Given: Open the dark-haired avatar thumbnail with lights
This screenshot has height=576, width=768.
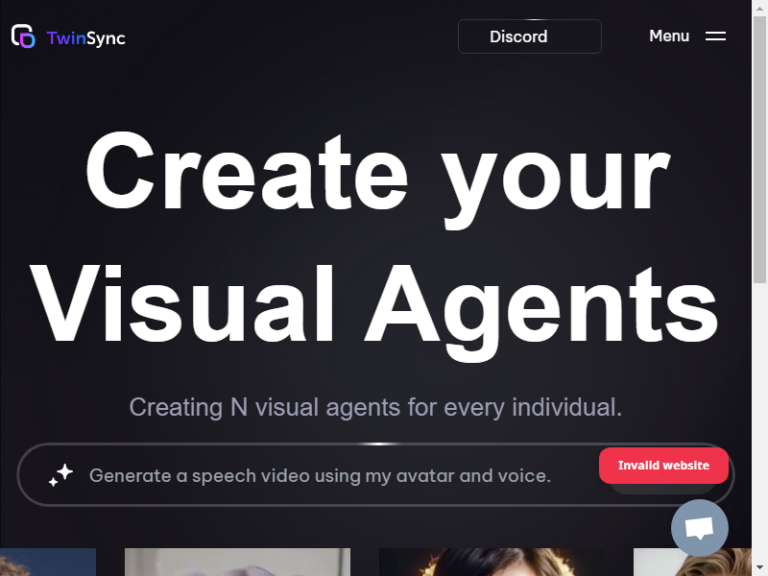Looking at the screenshot, I should point(492,562).
